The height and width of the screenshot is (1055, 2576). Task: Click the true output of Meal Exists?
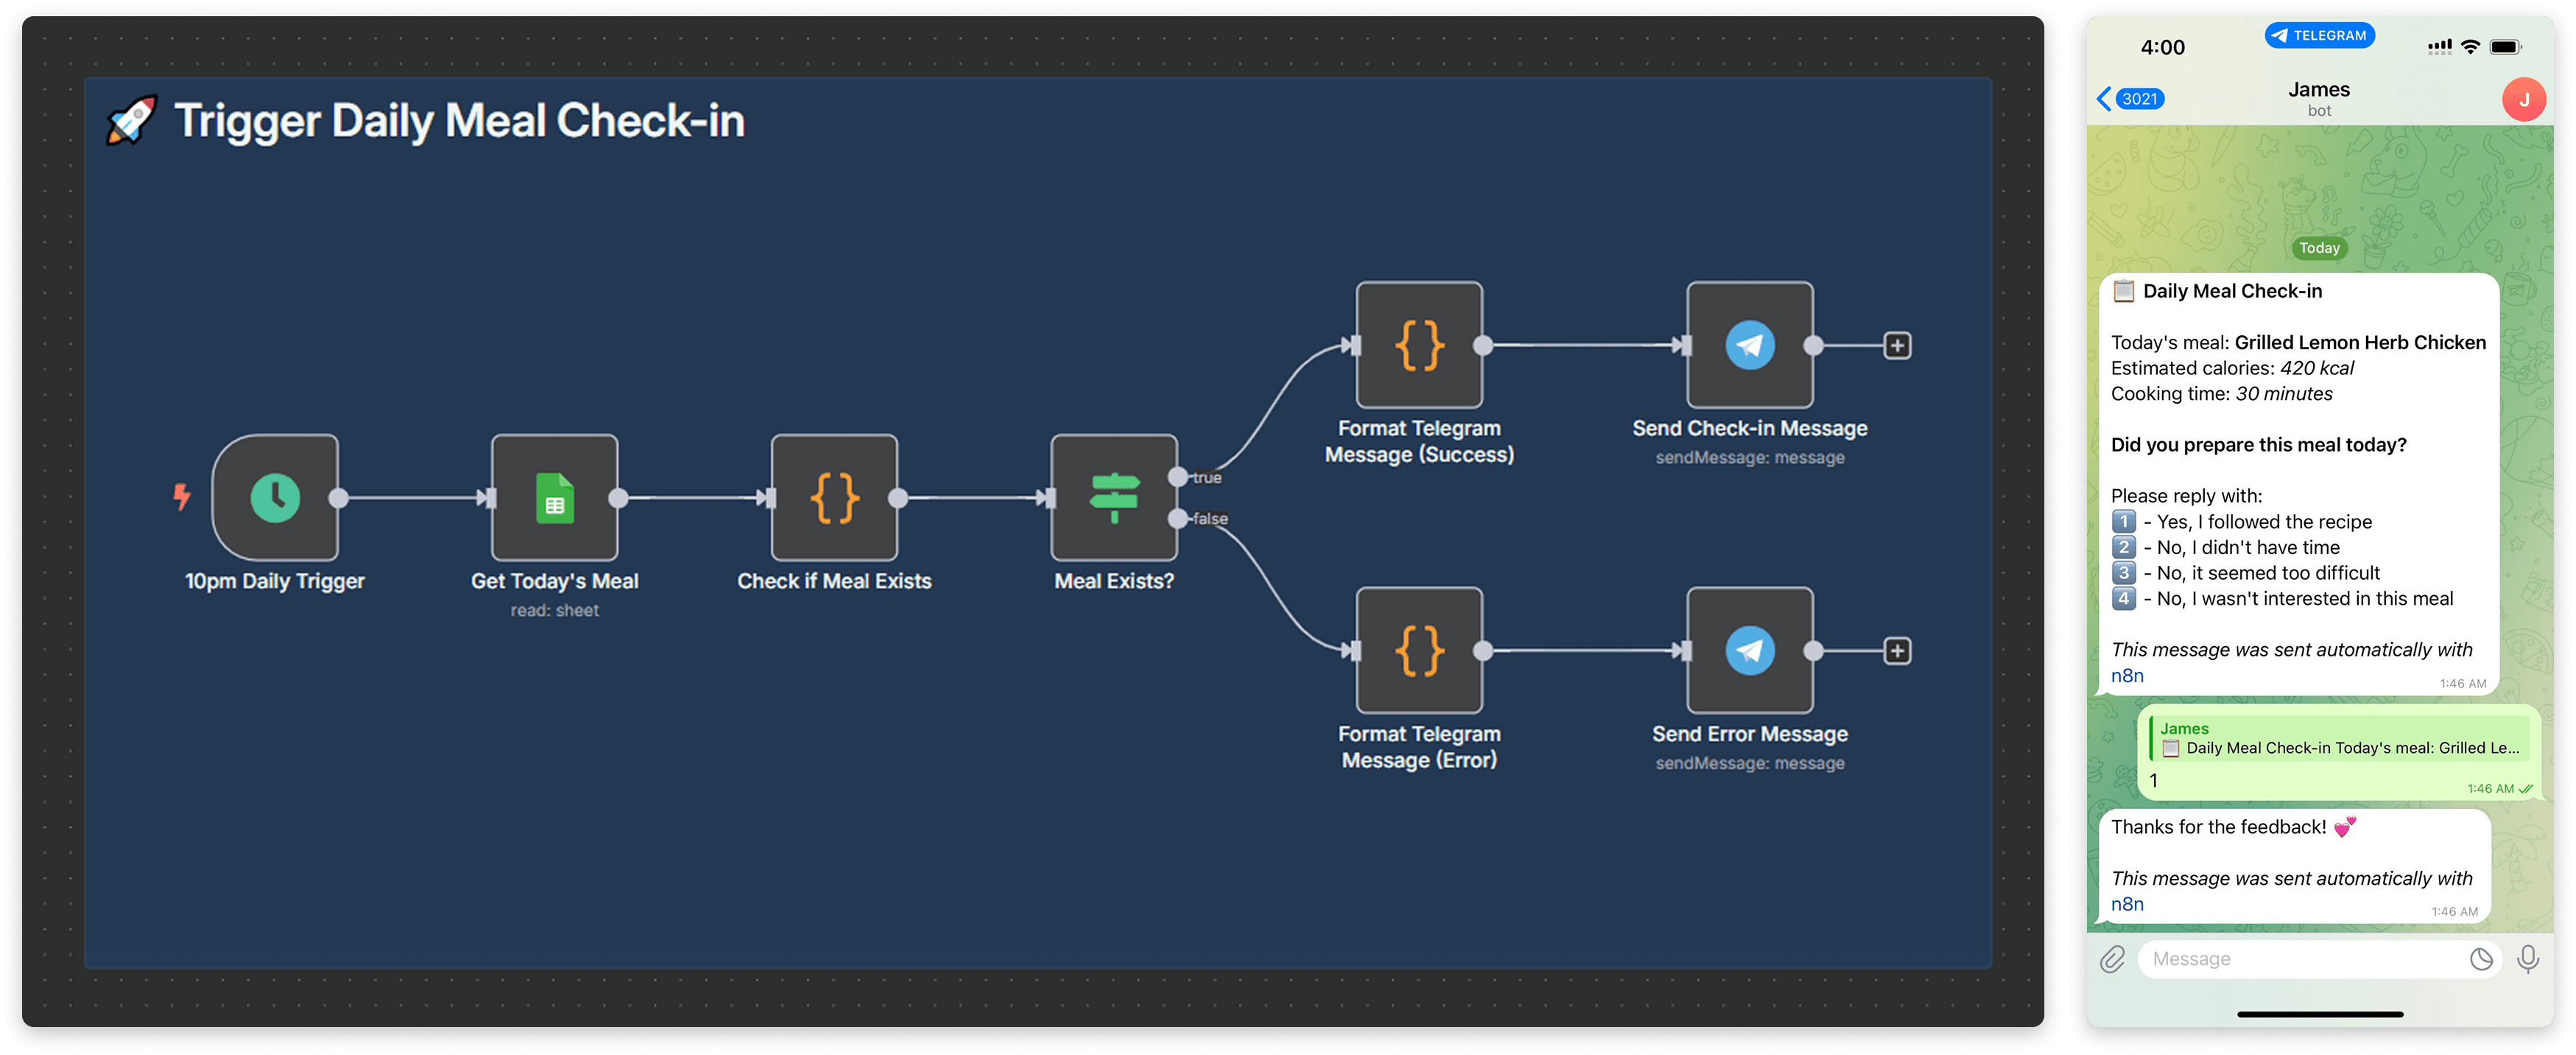point(1179,476)
